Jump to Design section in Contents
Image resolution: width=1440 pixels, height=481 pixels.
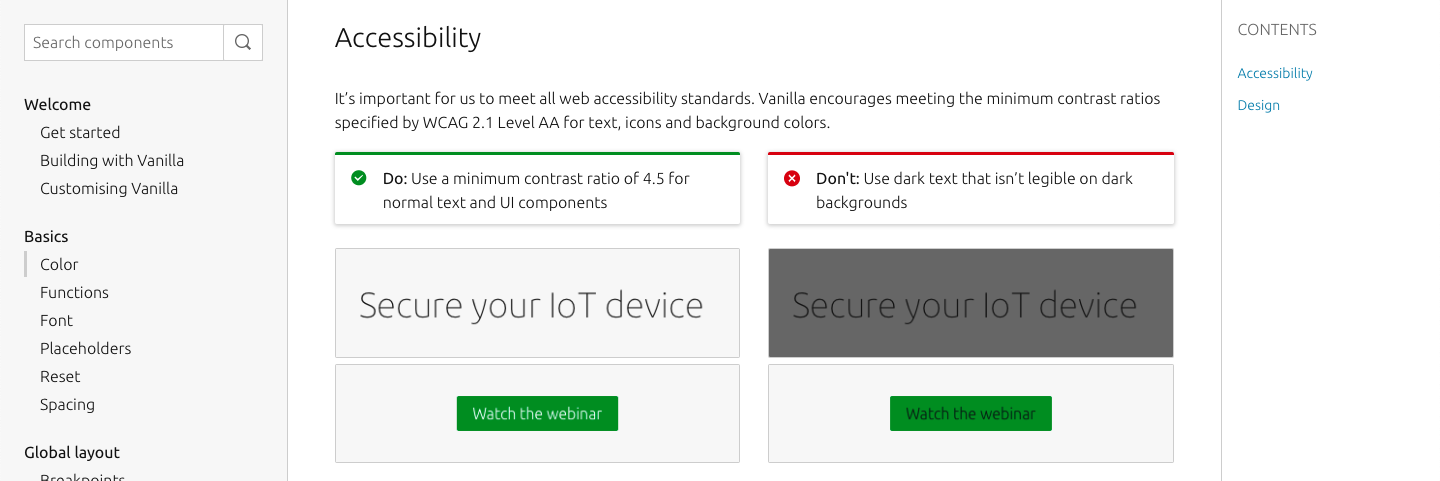point(1258,105)
